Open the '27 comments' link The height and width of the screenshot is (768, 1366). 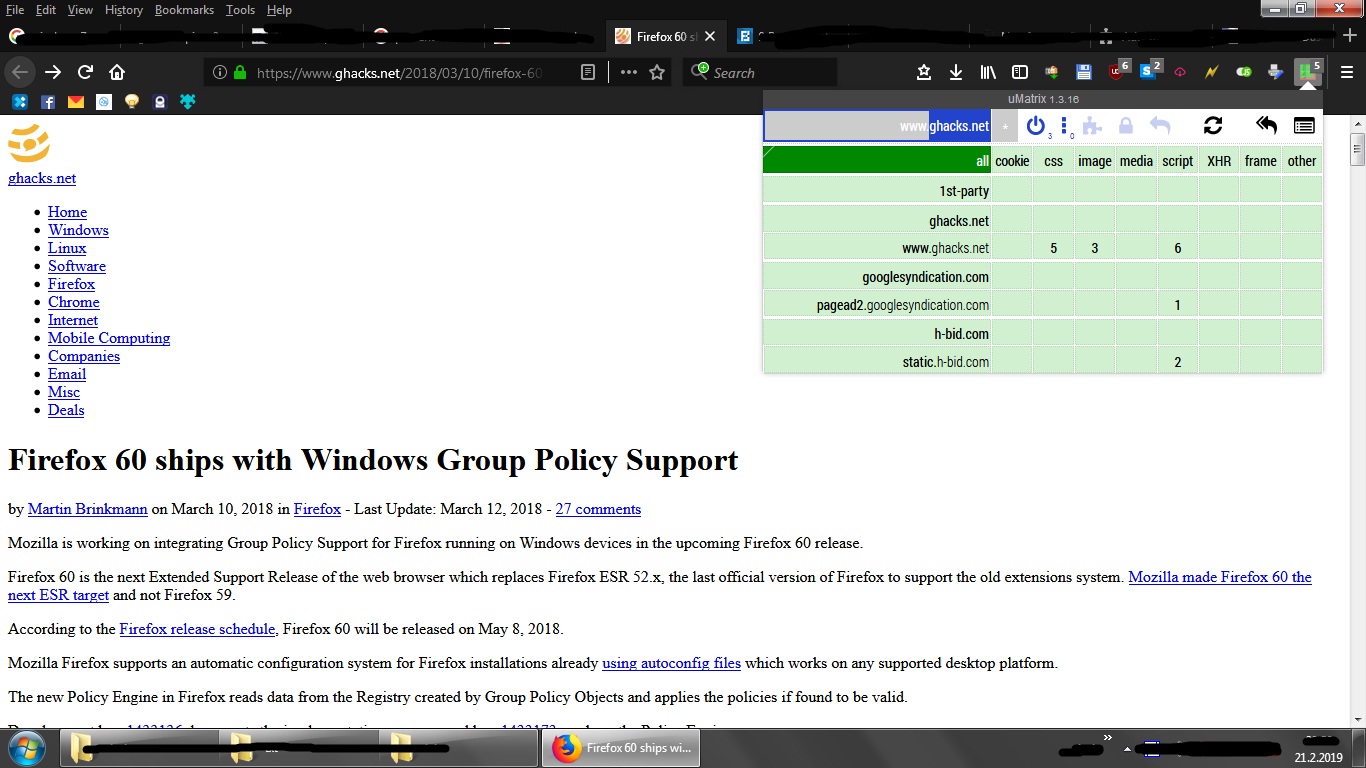tap(597, 509)
